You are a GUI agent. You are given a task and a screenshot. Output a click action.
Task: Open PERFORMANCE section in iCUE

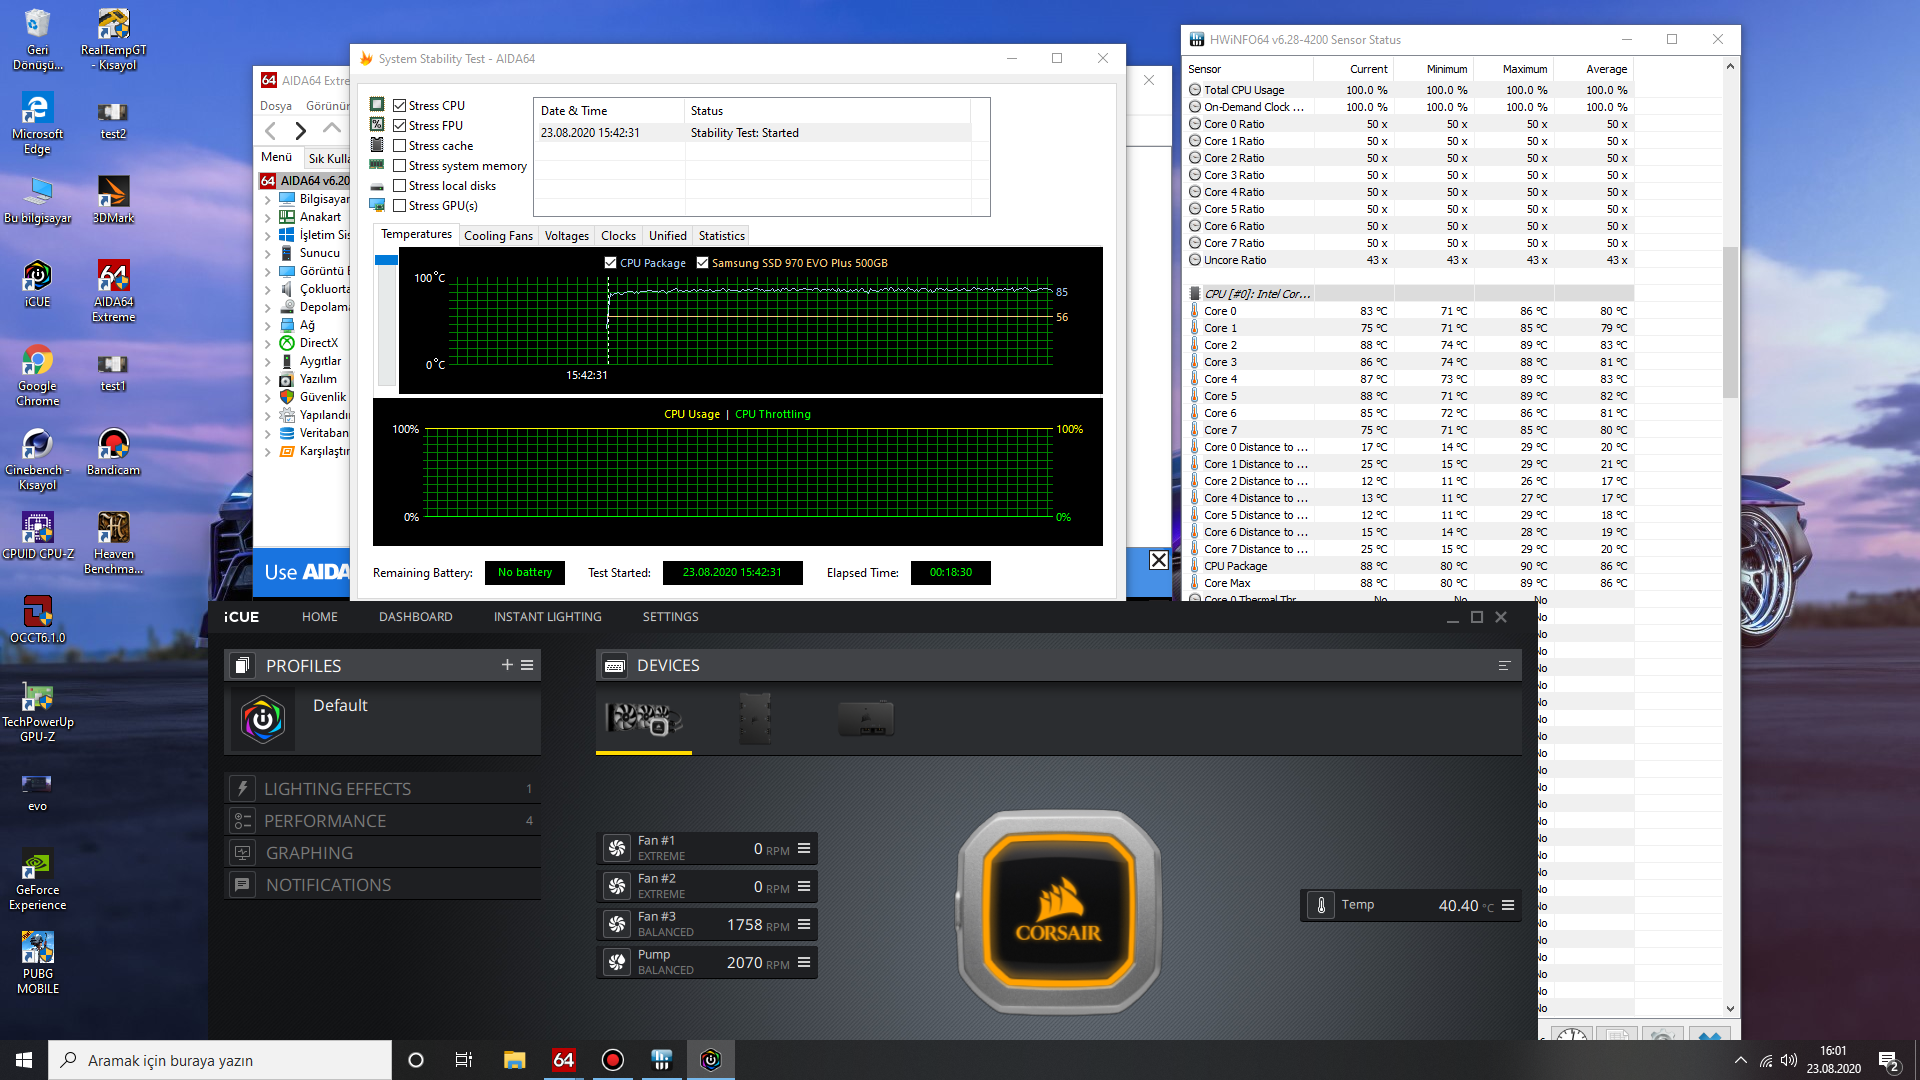tap(383, 821)
